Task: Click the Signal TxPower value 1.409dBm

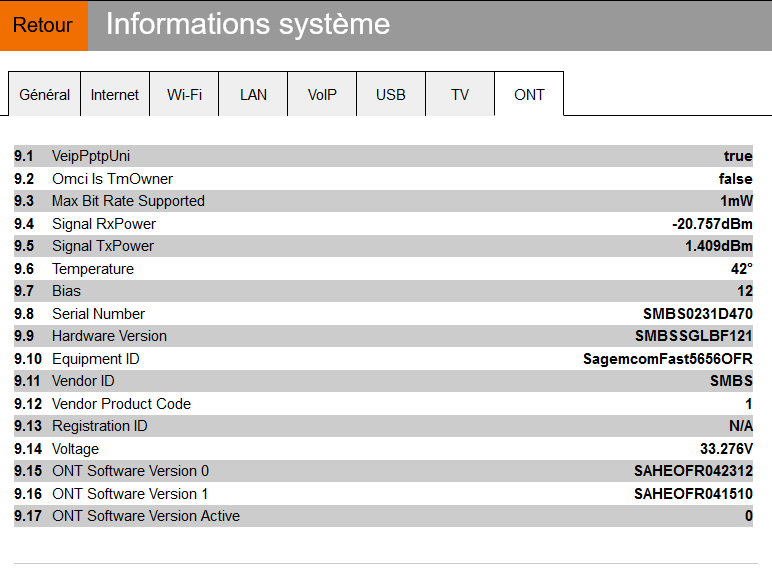Action: (x=718, y=246)
